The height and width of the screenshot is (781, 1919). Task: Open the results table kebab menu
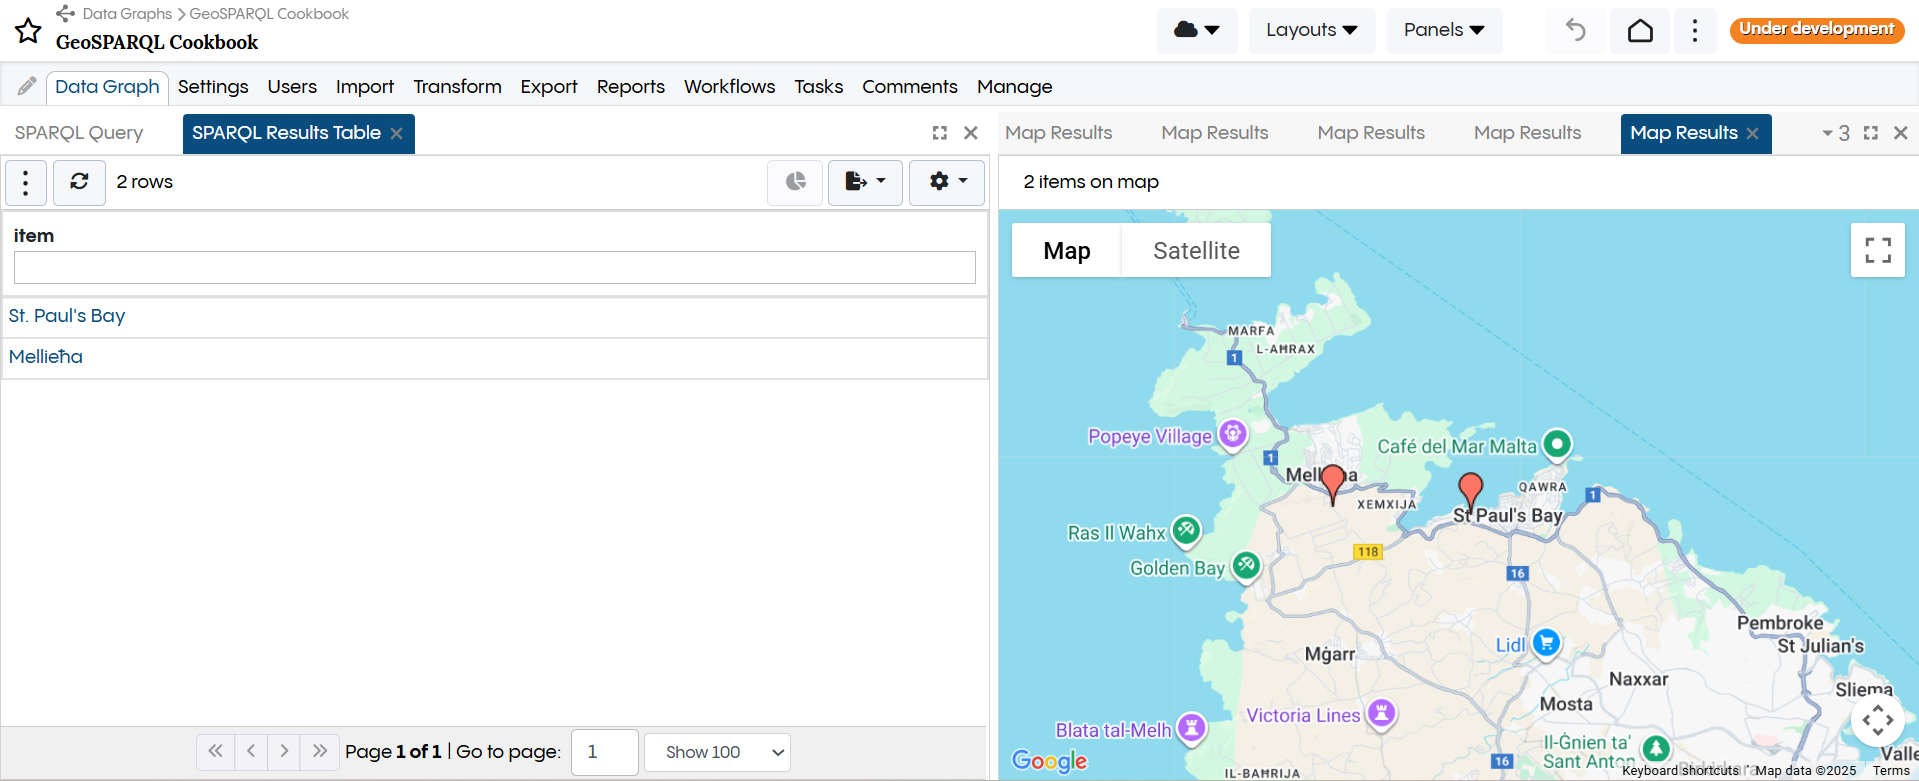(26, 182)
